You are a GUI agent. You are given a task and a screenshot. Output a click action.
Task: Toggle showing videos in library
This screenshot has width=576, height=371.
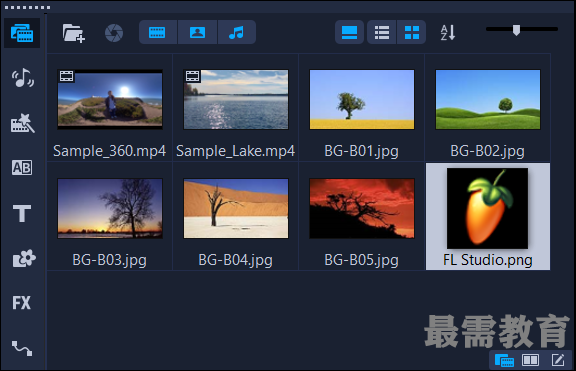(158, 32)
